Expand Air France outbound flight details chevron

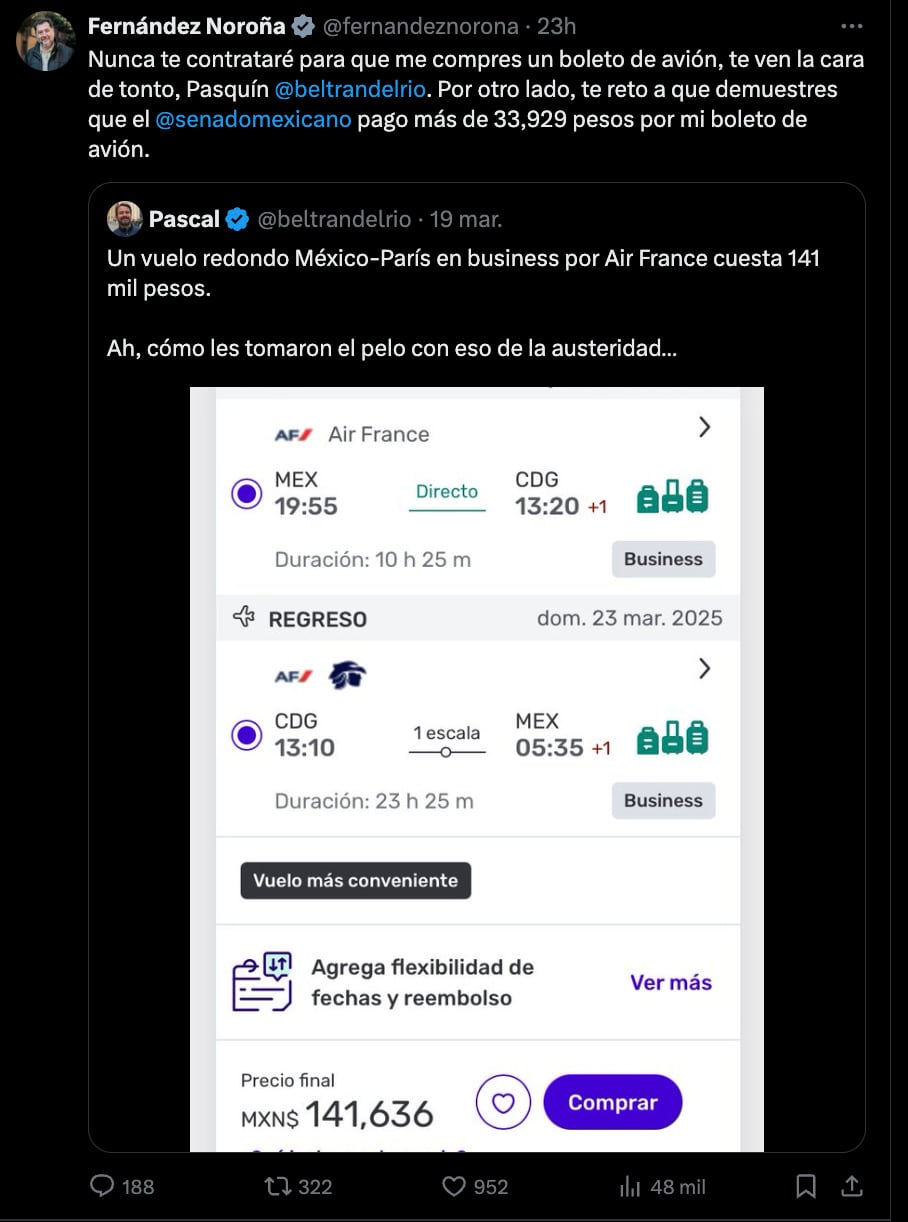[704, 428]
